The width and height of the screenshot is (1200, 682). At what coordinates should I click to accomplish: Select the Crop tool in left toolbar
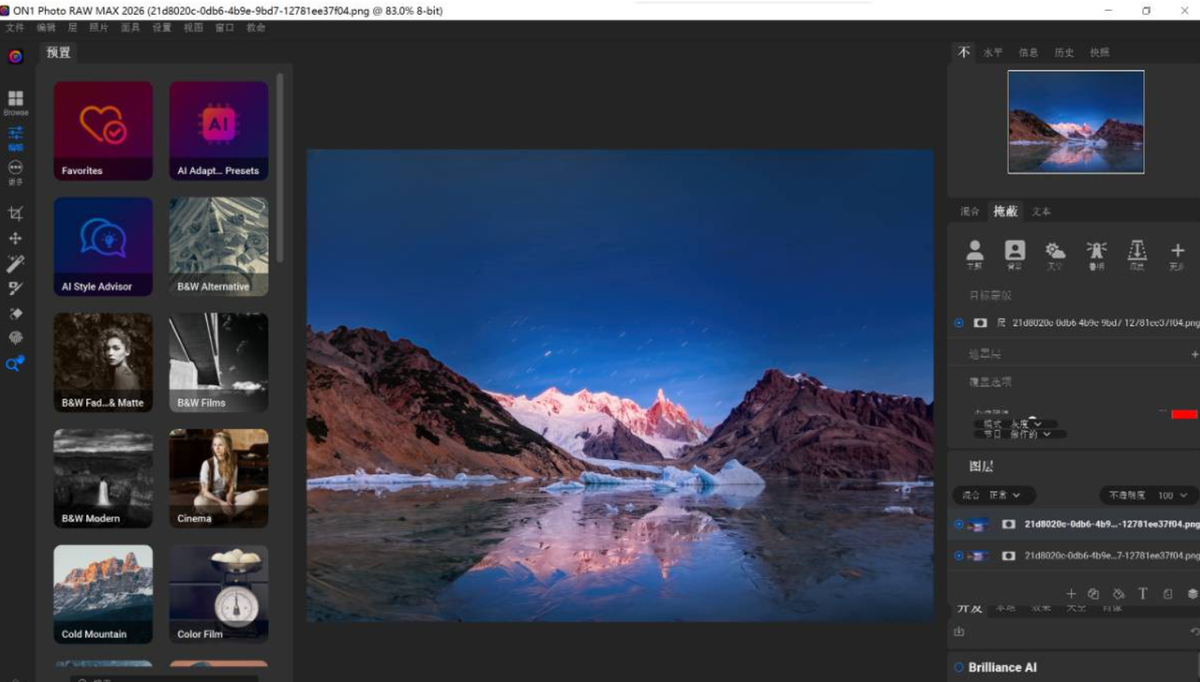pos(15,213)
